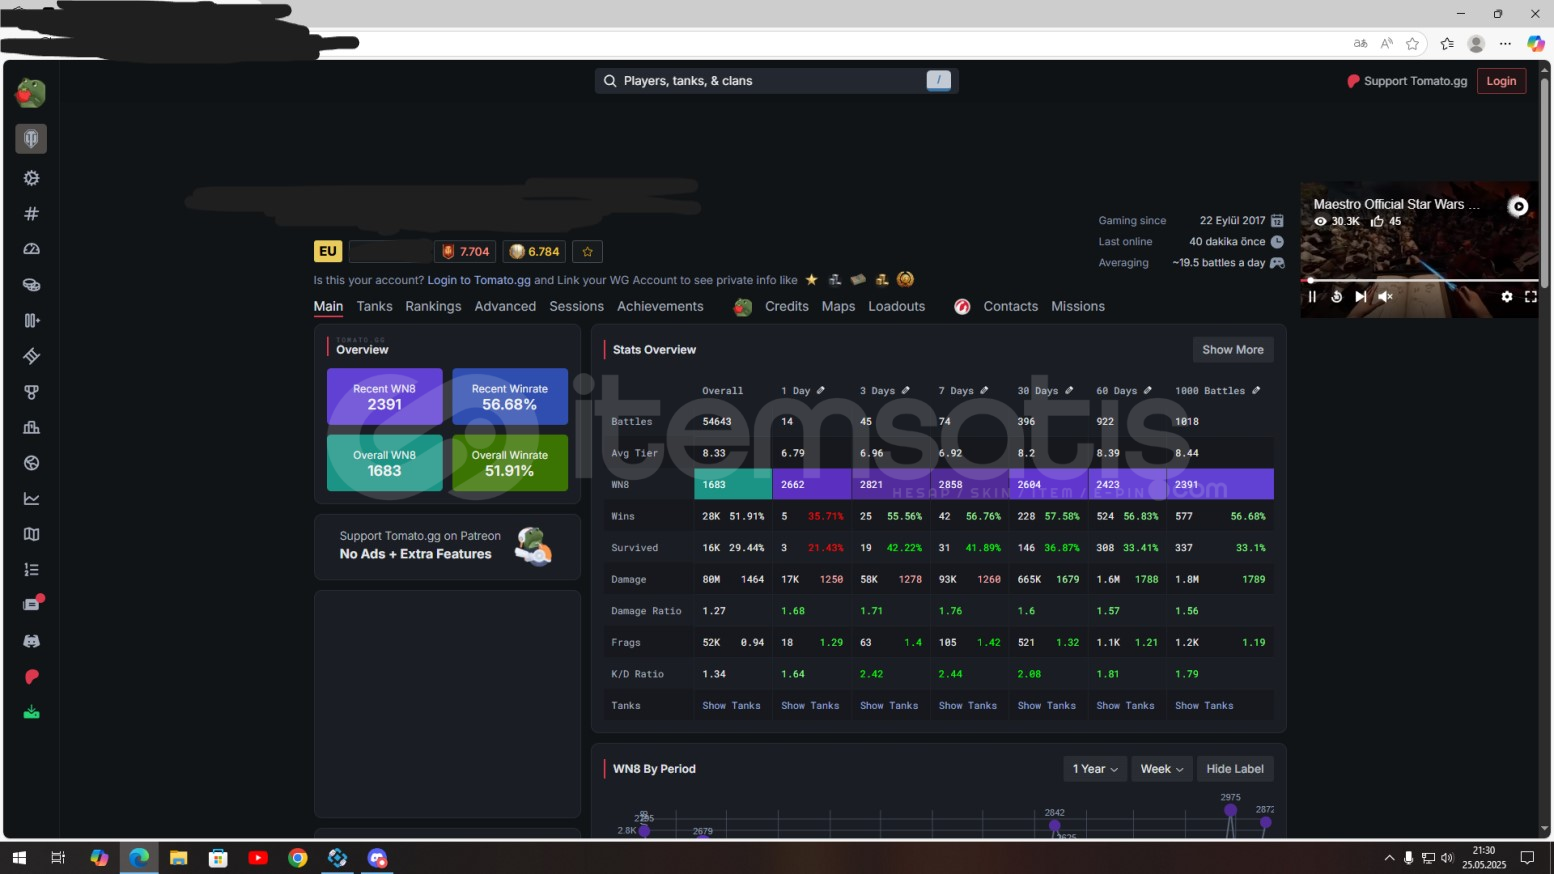Edit the 7 Days period with pencil

point(984,390)
